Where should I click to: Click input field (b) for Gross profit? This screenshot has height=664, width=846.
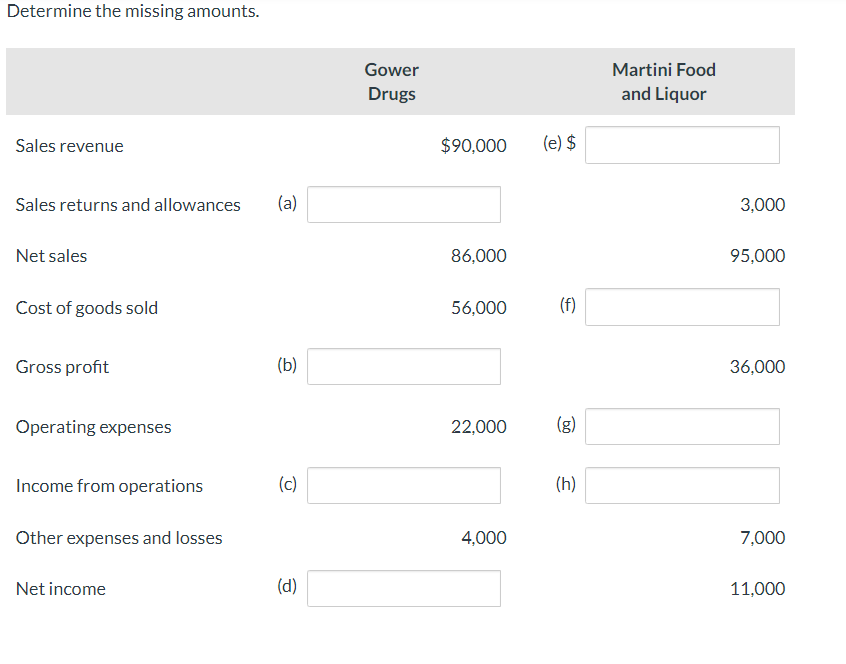coord(404,366)
